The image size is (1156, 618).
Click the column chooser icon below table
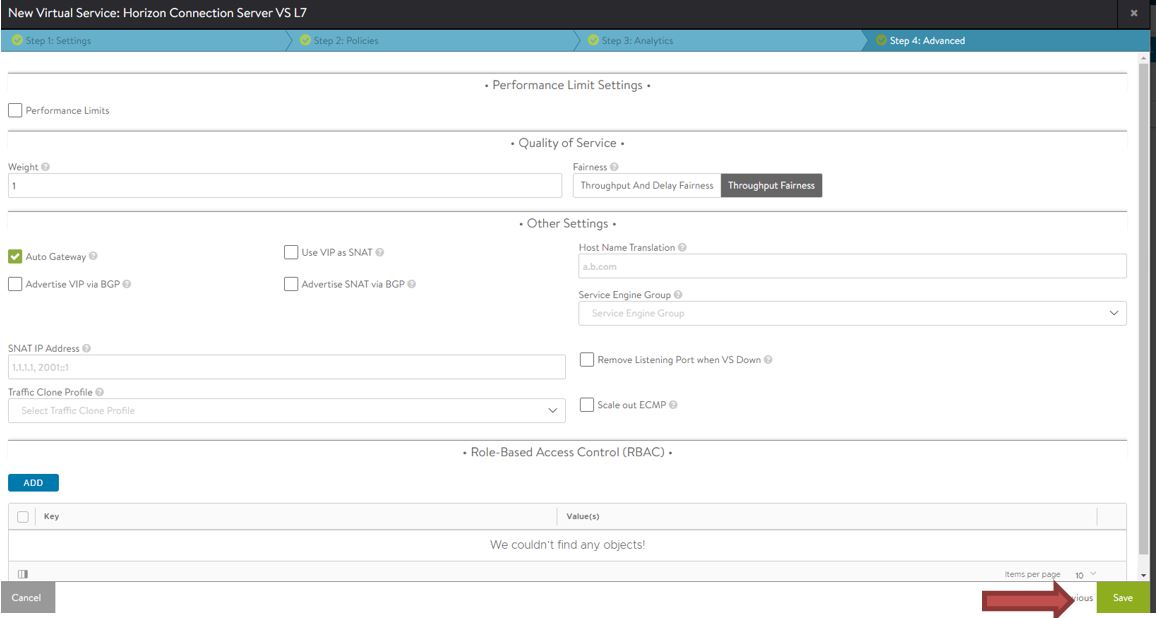pyautogui.click(x=22, y=574)
